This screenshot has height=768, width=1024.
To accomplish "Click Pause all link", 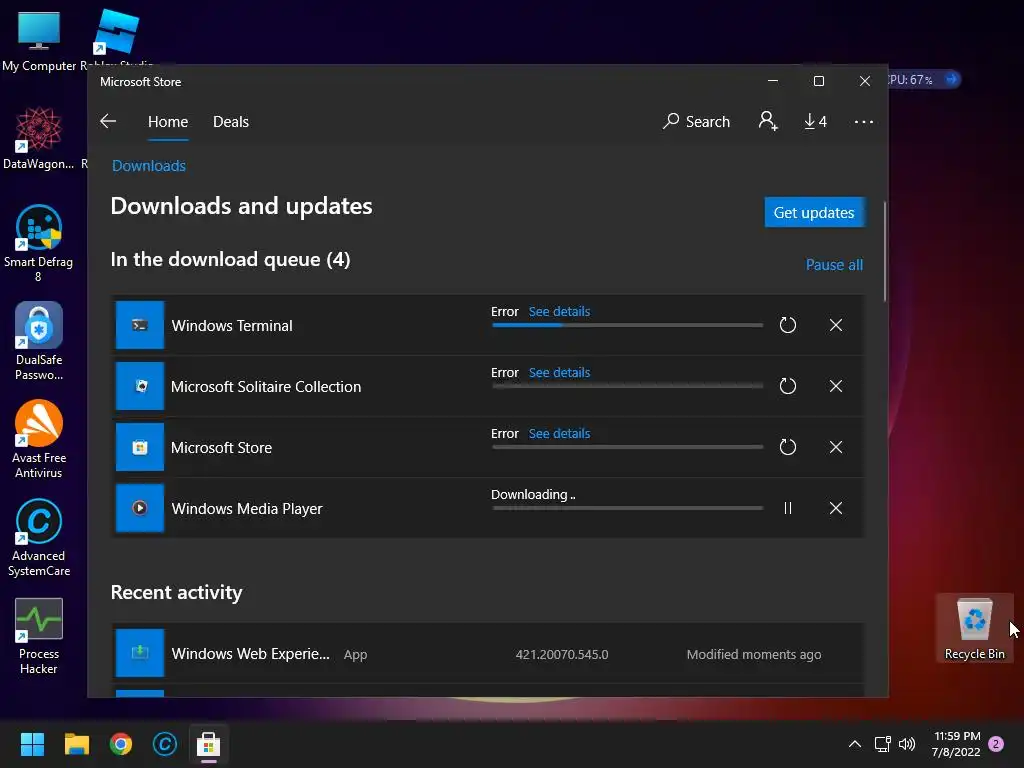I will click(x=834, y=264).
